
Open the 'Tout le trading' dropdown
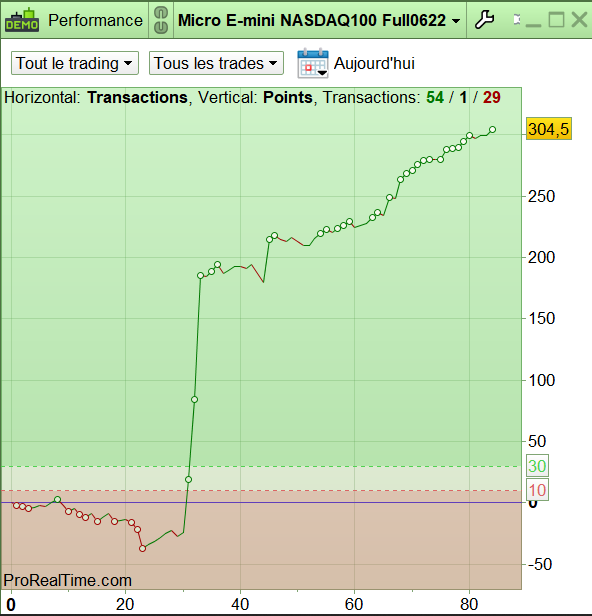point(75,63)
